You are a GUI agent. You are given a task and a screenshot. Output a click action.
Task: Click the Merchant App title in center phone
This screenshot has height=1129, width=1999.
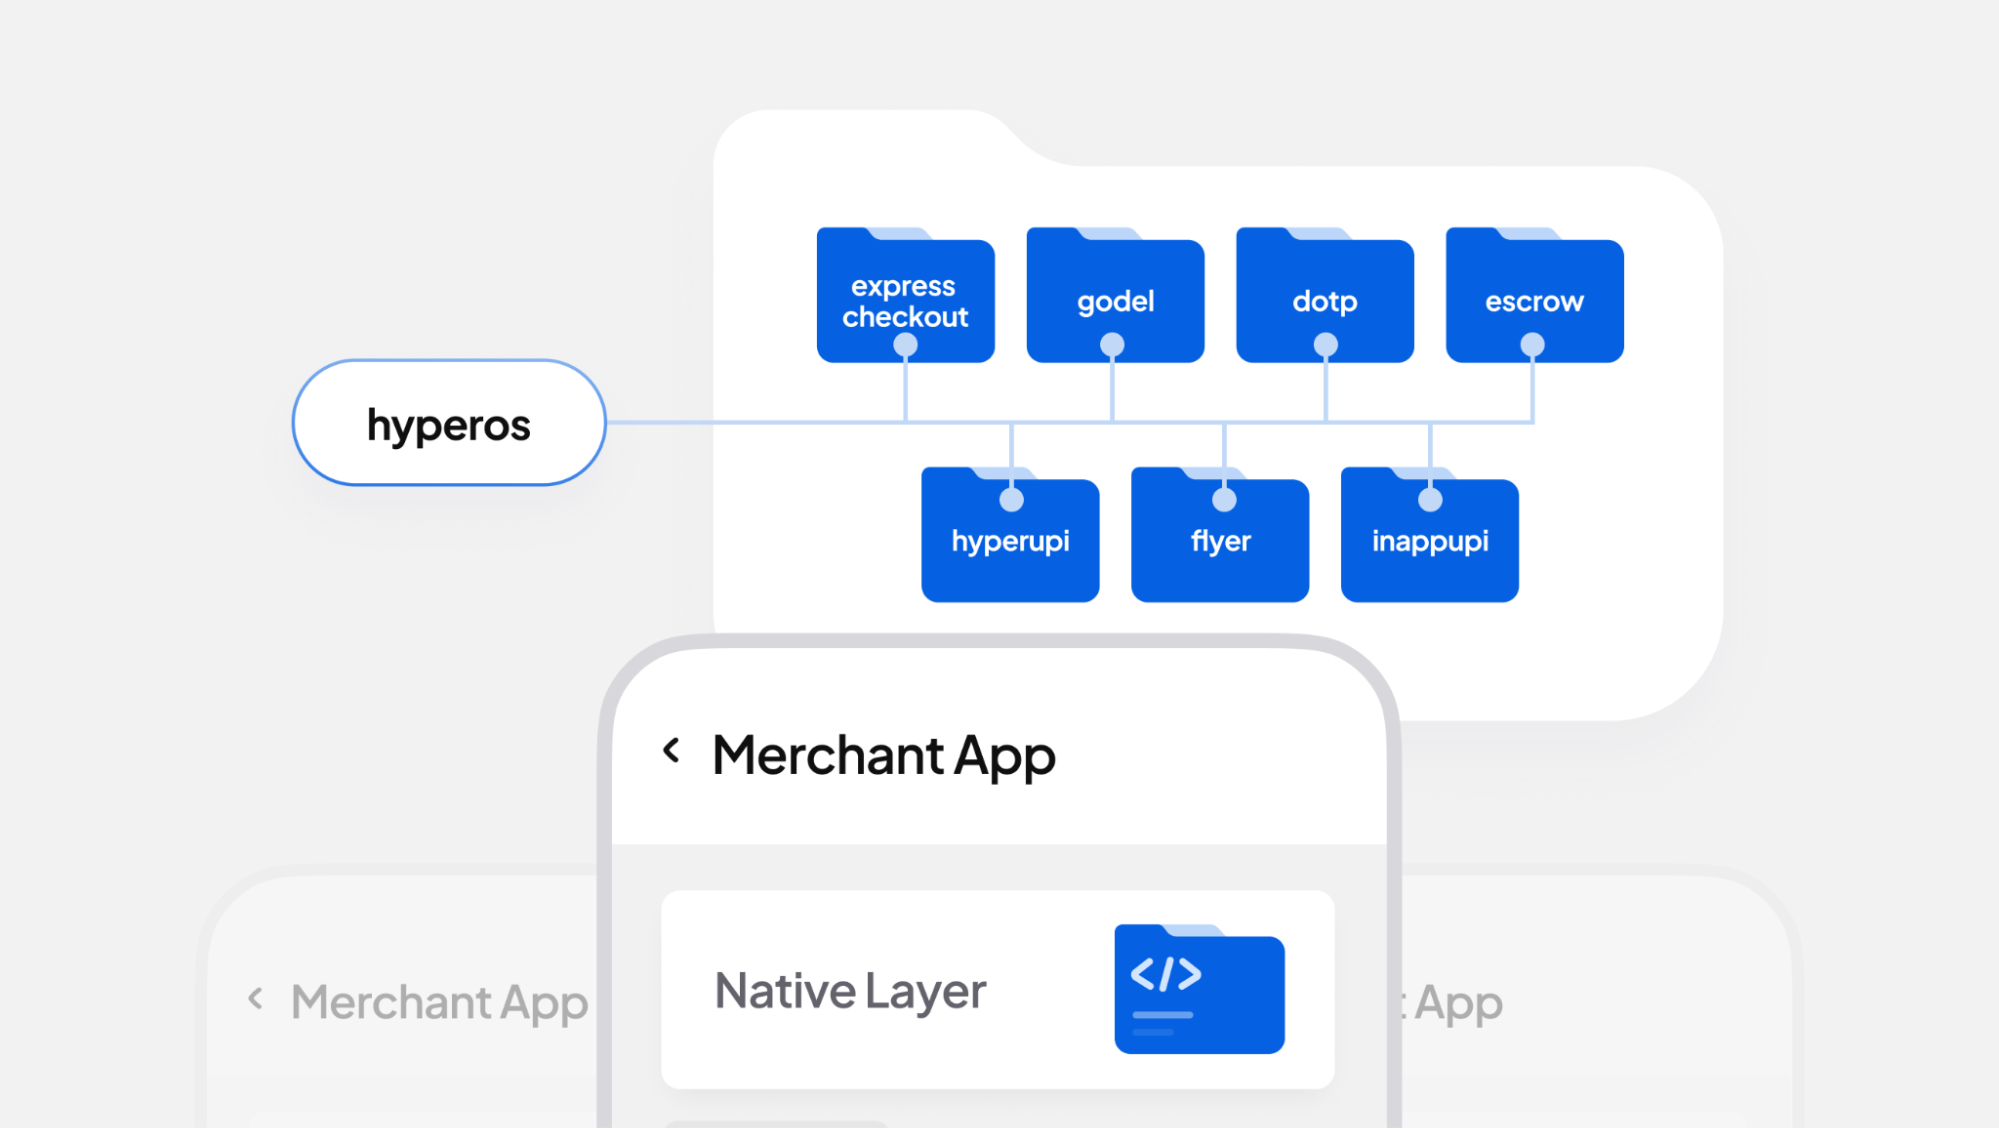[x=883, y=755]
